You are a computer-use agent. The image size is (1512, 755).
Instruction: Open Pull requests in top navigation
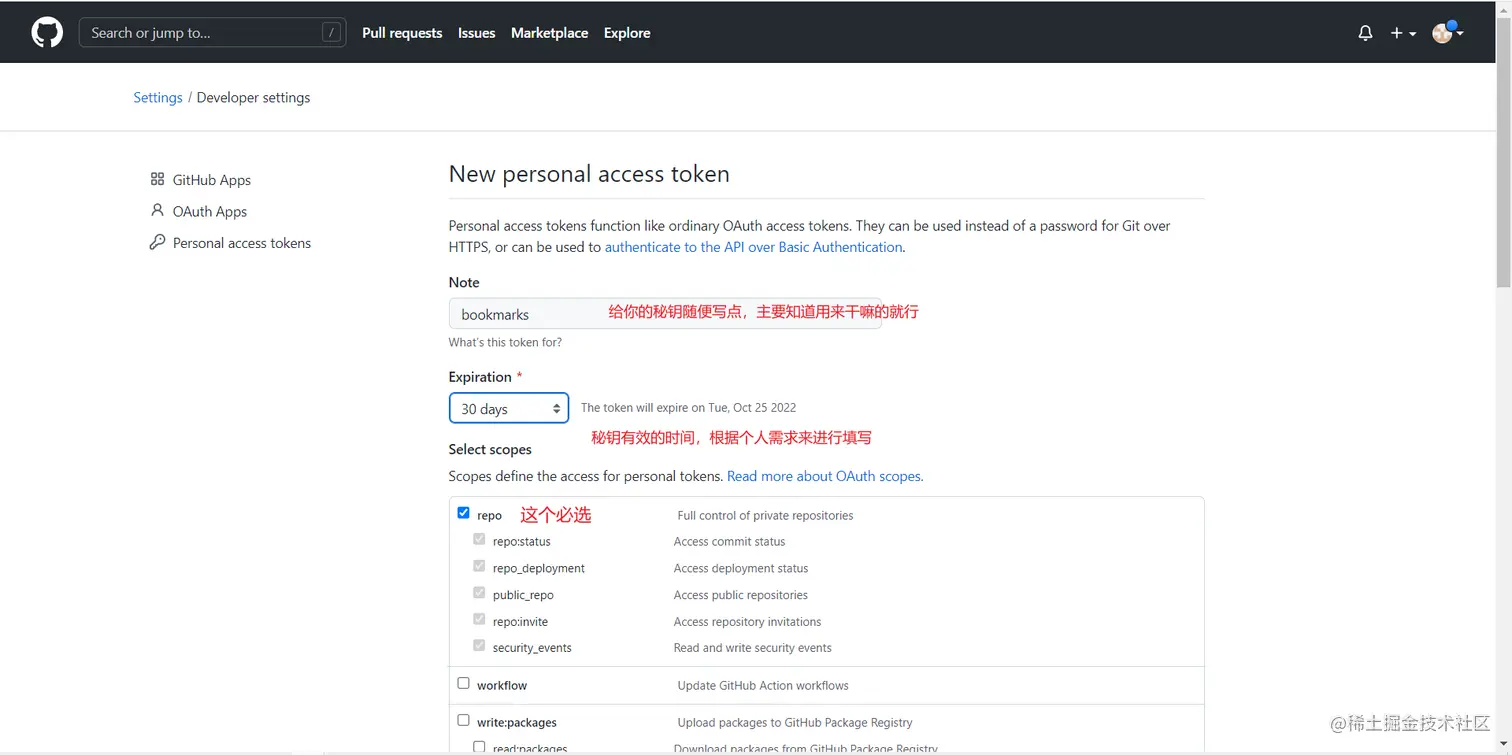pos(402,33)
